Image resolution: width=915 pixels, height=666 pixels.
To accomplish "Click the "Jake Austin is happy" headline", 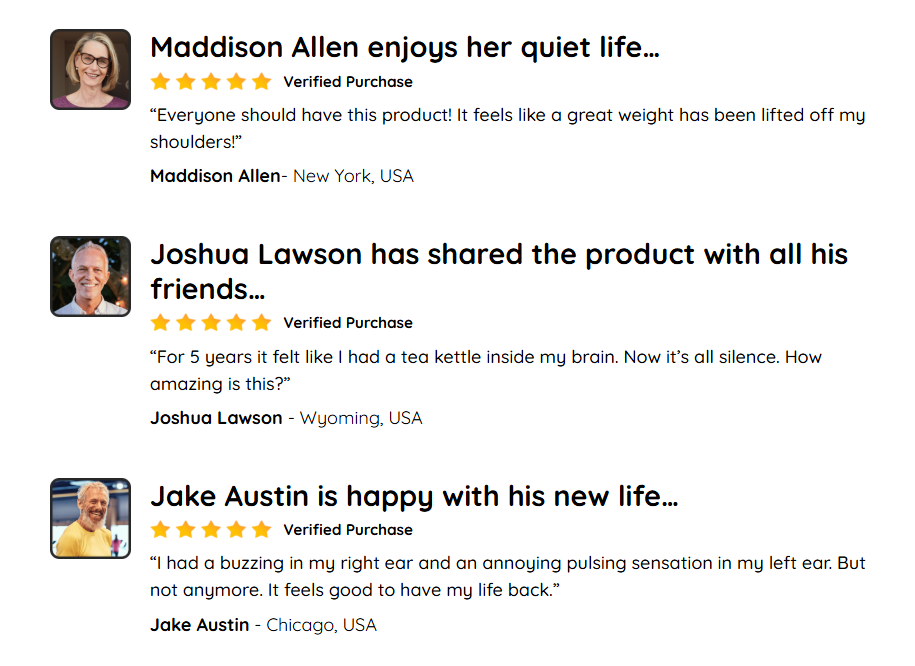I will coord(414,496).
